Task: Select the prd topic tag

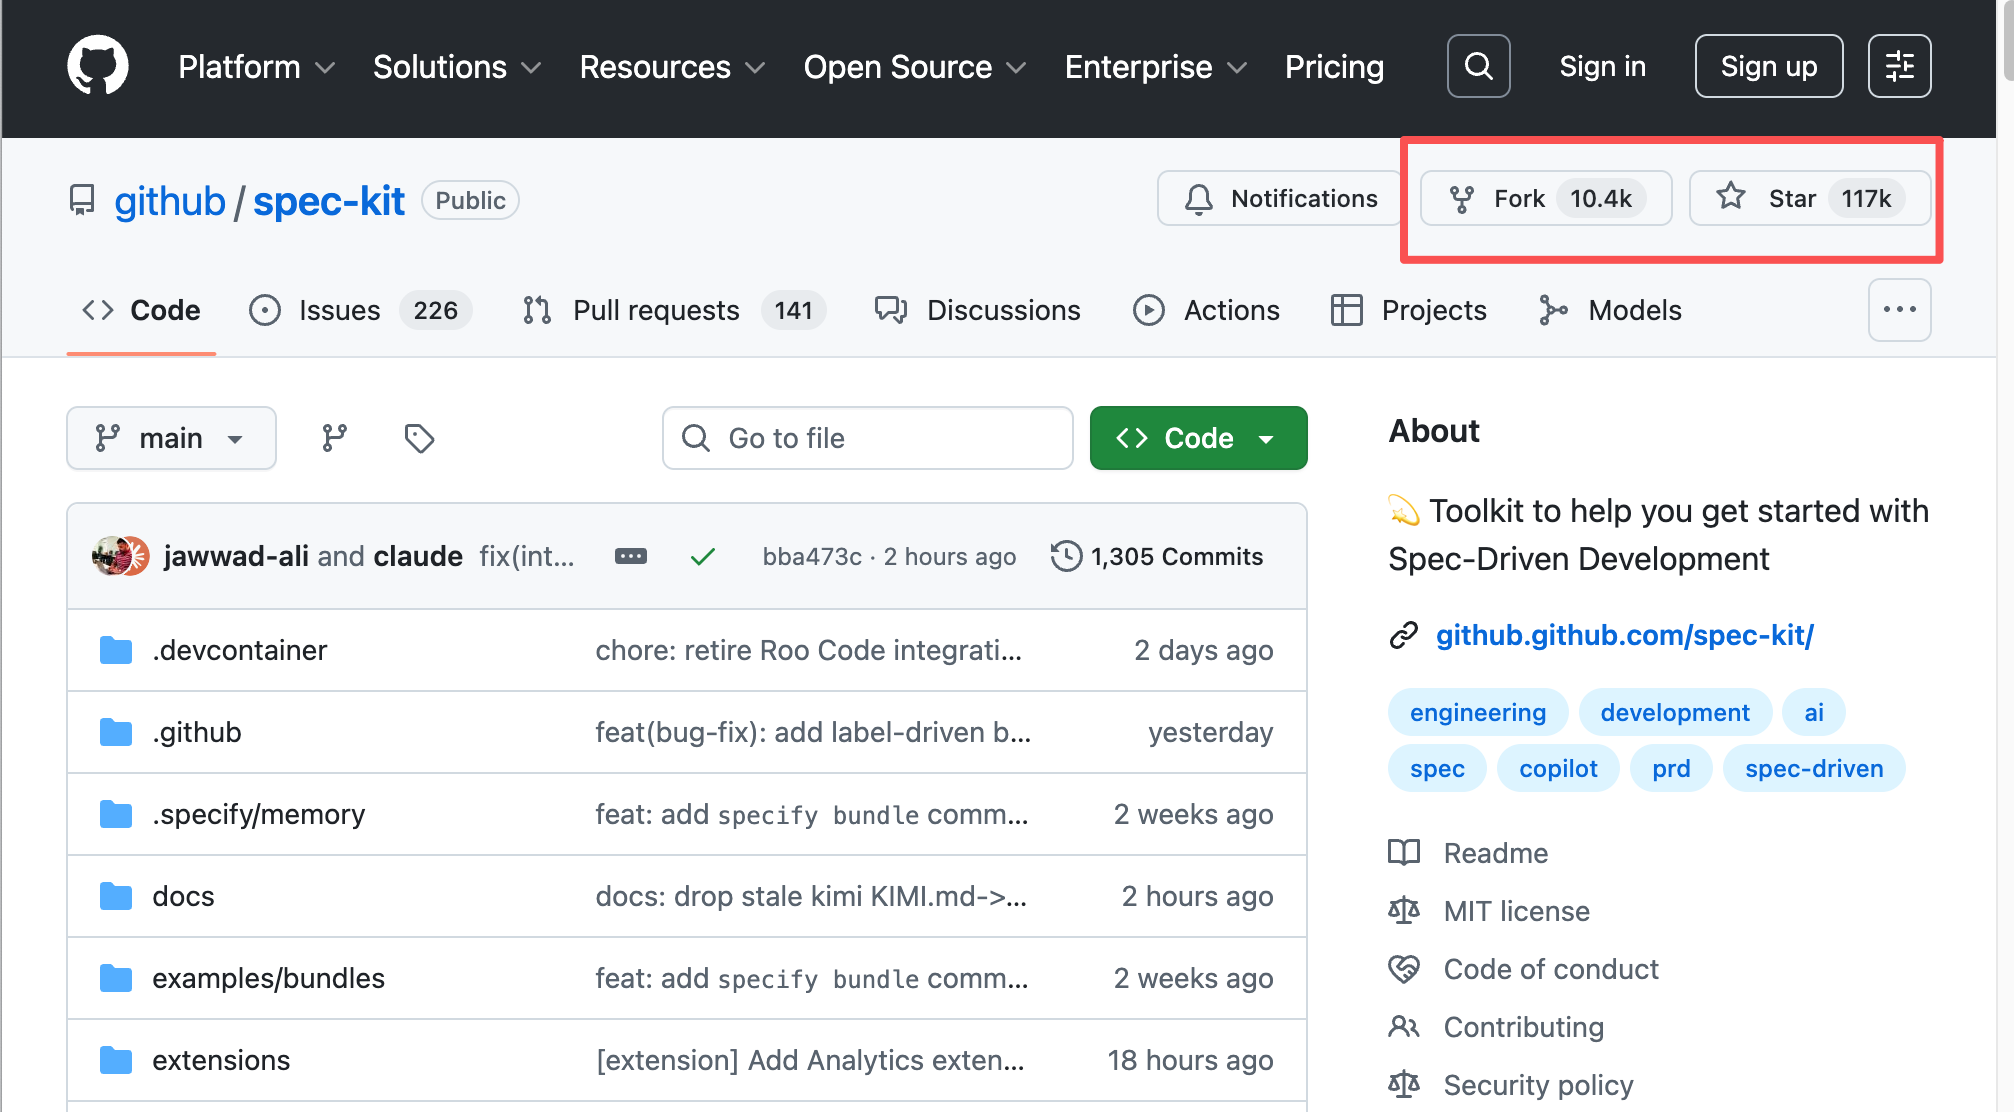Action: tap(1671, 768)
